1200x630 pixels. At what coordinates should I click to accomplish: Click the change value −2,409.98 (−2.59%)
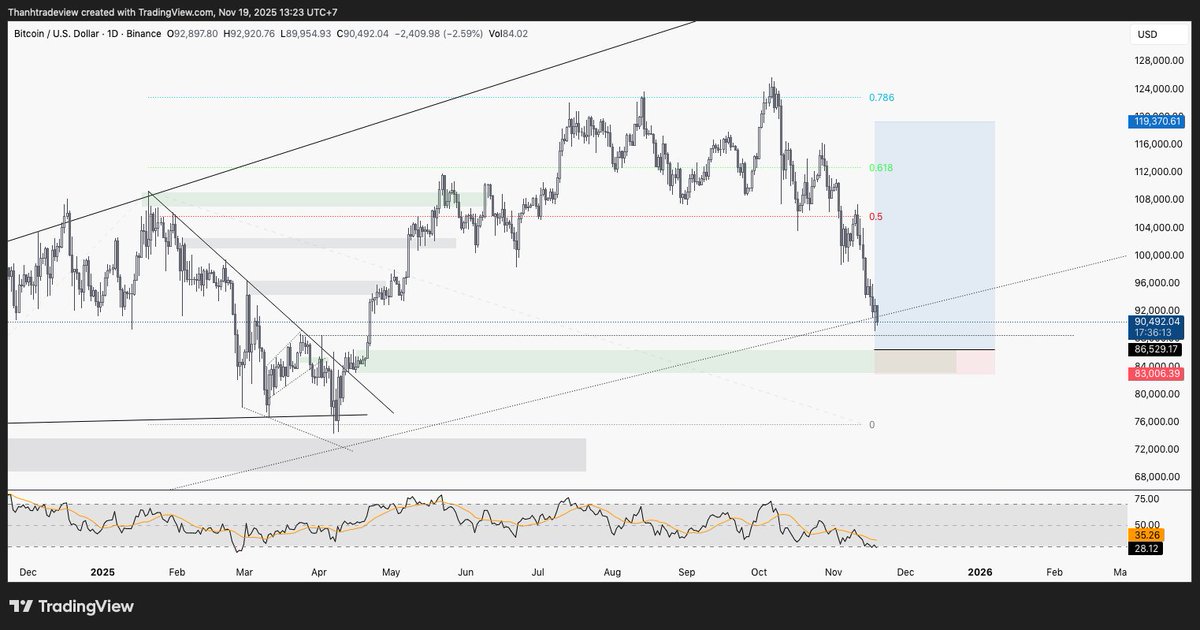tap(441, 33)
